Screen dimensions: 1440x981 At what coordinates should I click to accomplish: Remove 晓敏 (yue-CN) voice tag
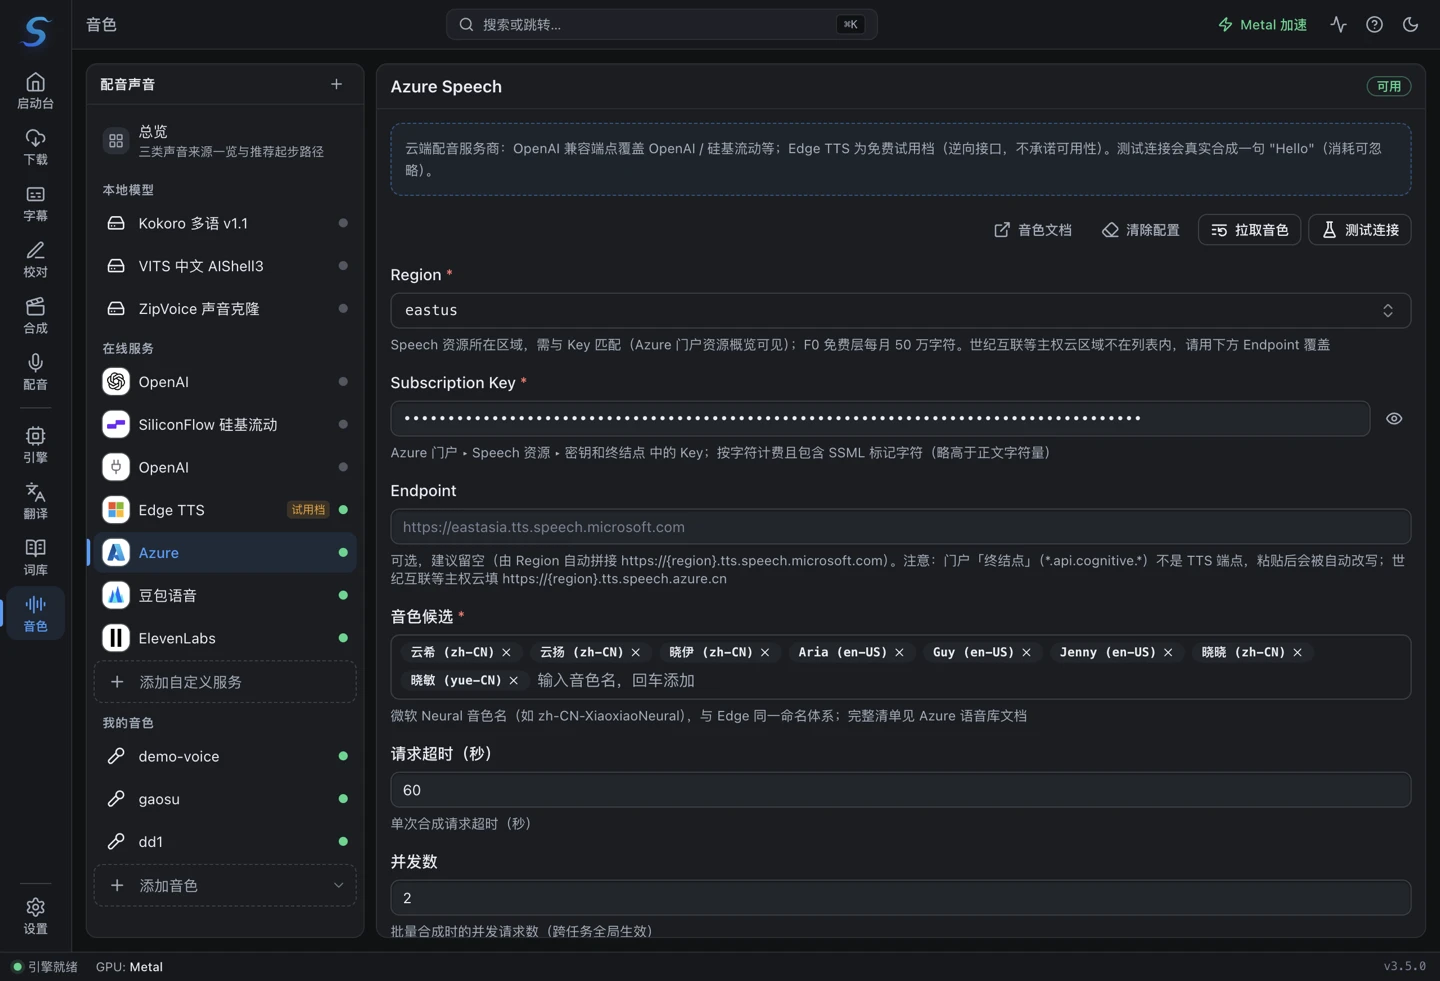tap(514, 680)
